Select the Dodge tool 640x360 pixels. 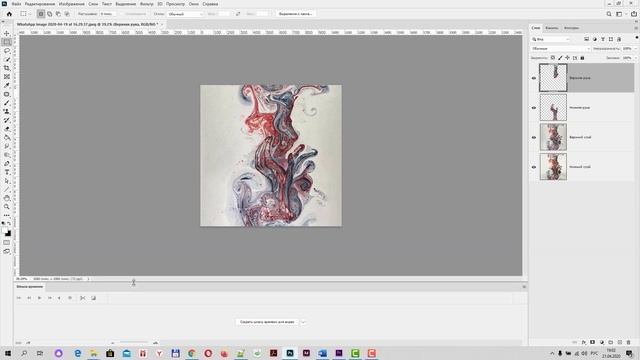[x=7, y=155]
